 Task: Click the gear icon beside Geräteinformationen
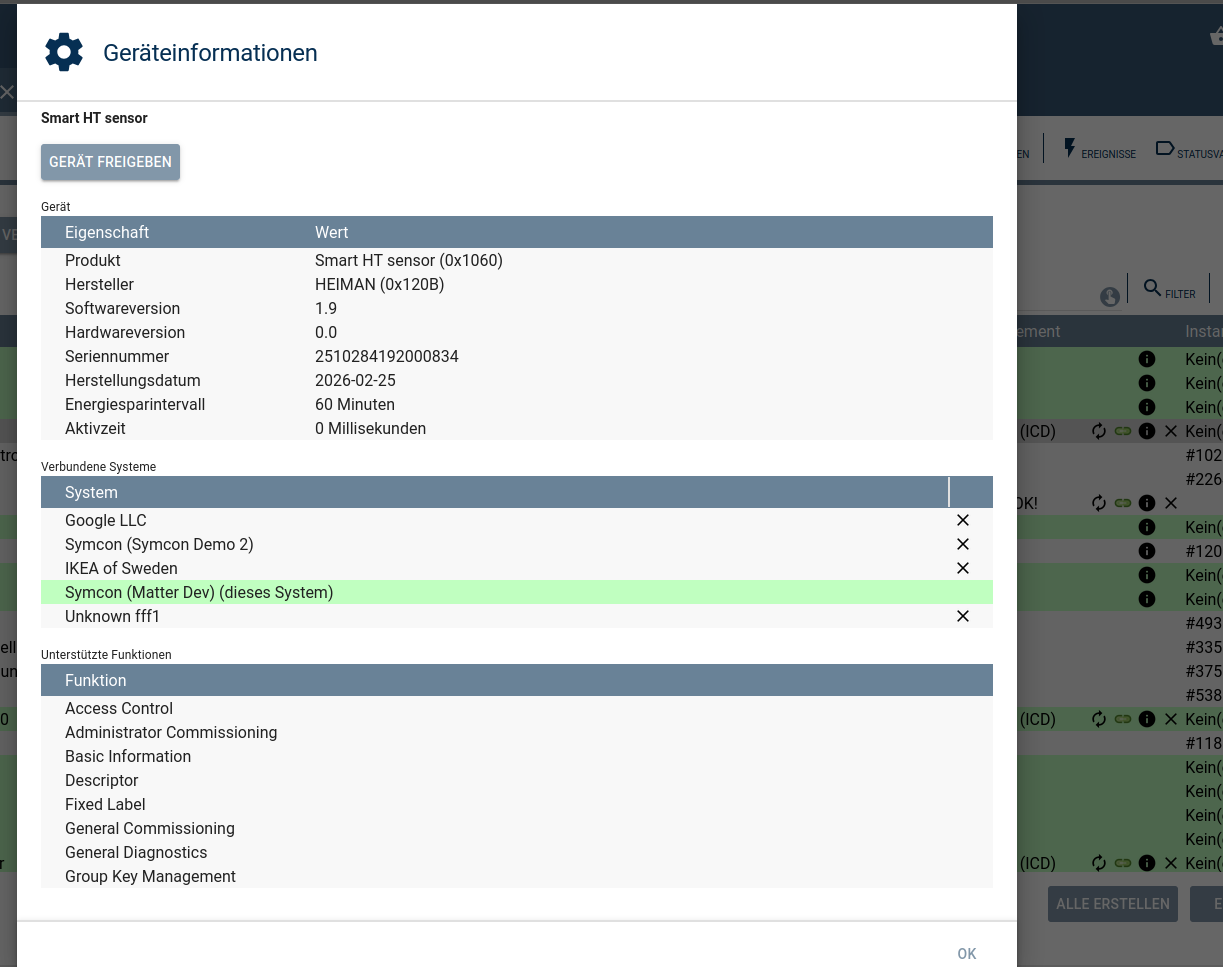[64, 52]
